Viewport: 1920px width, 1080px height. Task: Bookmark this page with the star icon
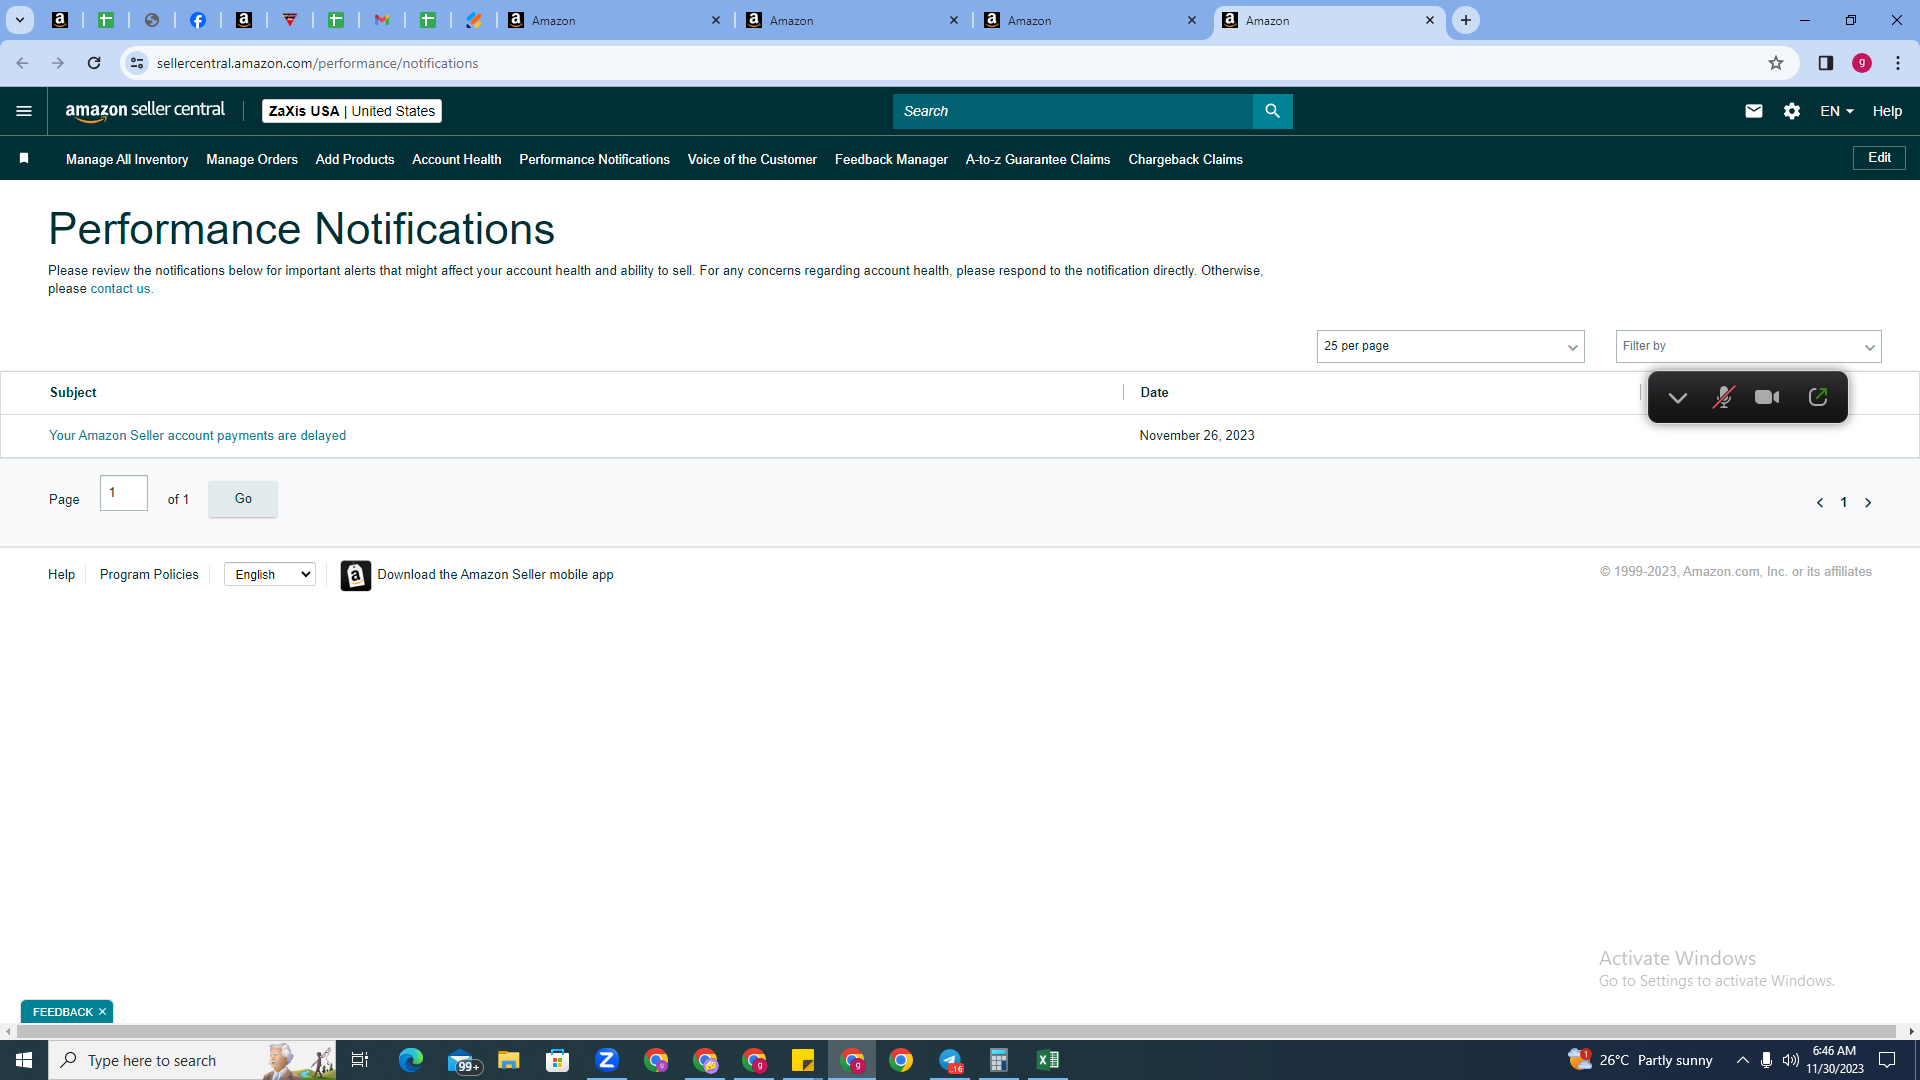pyautogui.click(x=1776, y=63)
